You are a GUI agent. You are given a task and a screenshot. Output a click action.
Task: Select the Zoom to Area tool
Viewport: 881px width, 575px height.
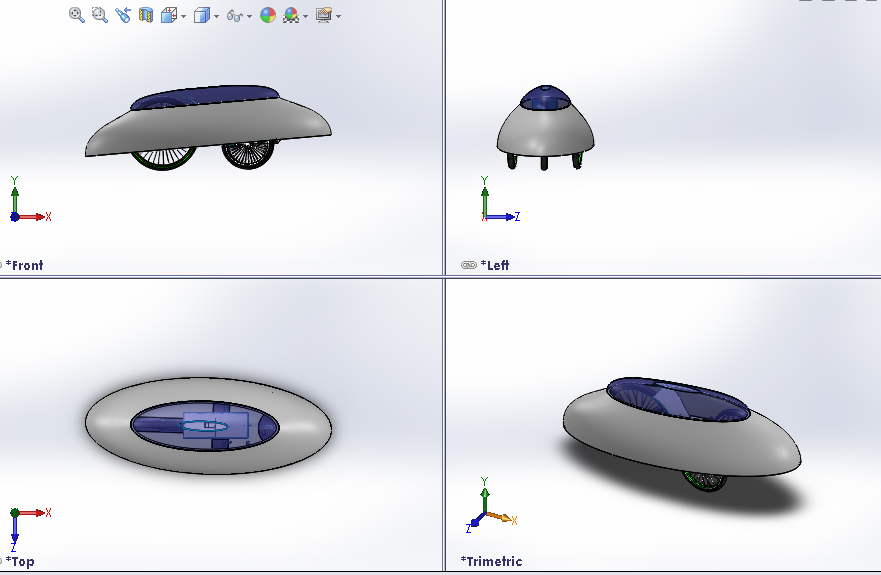click(x=100, y=15)
